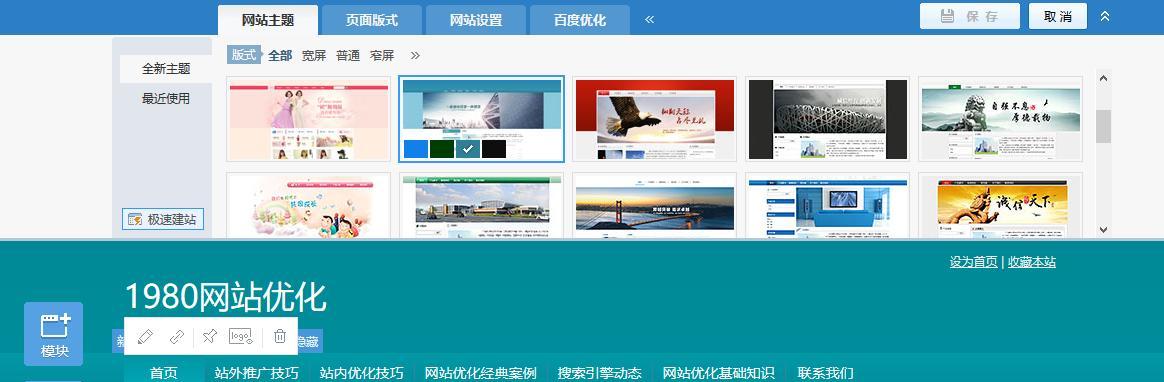Click the 版式 label tag

[244, 54]
